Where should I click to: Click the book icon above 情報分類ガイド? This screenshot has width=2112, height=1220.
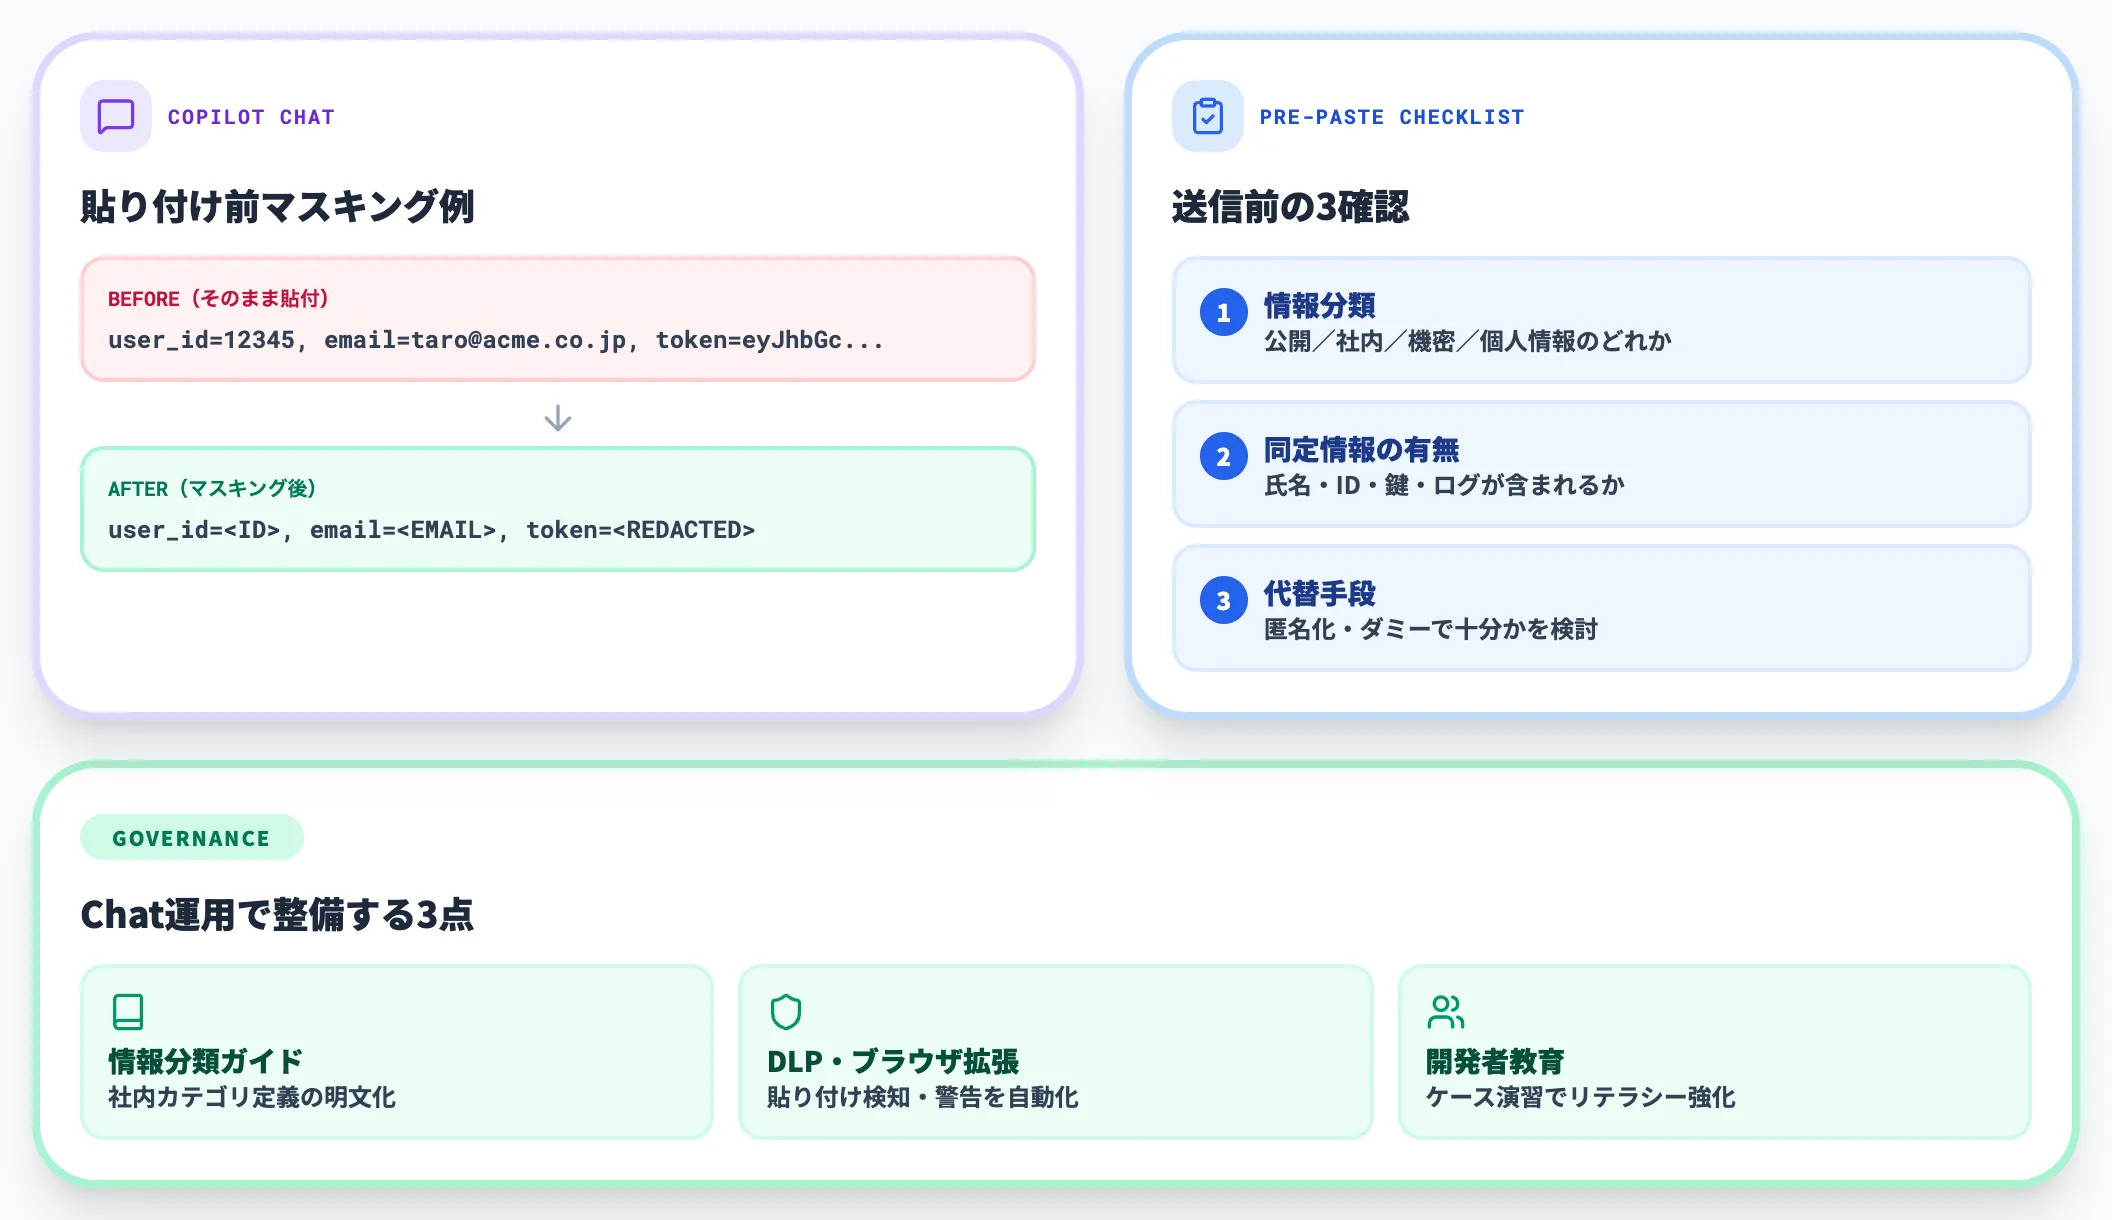[x=128, y=1012]
